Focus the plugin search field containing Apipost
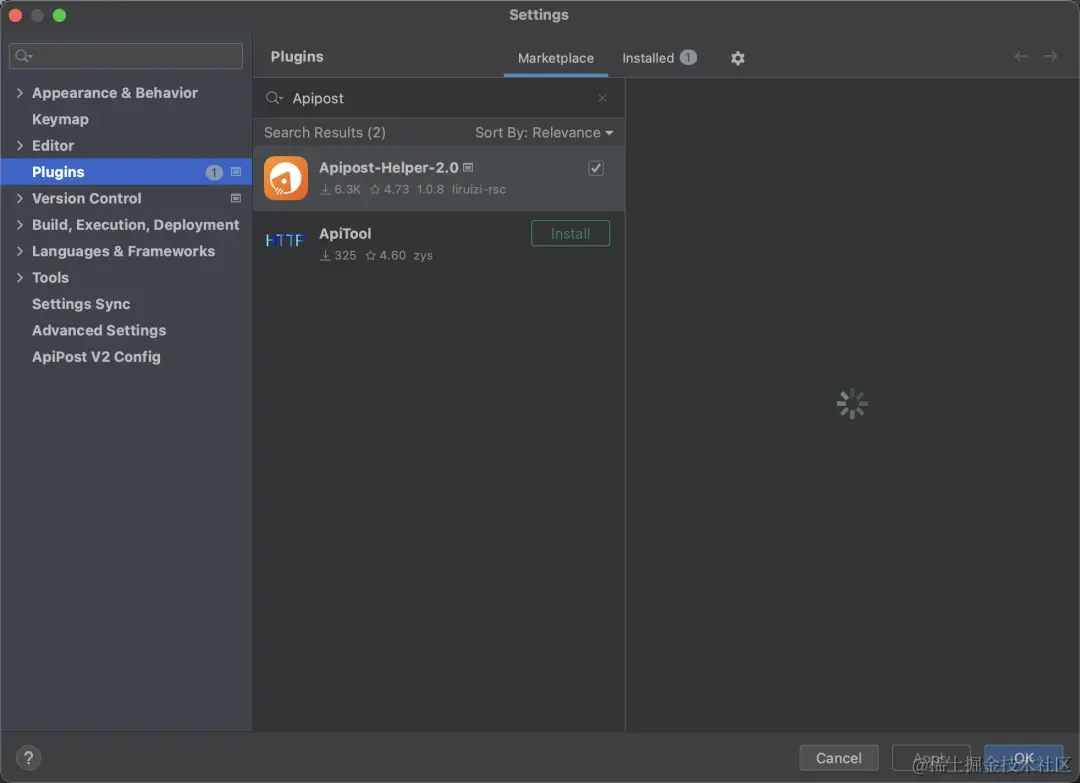The image size is (1080, 783). 439,98
